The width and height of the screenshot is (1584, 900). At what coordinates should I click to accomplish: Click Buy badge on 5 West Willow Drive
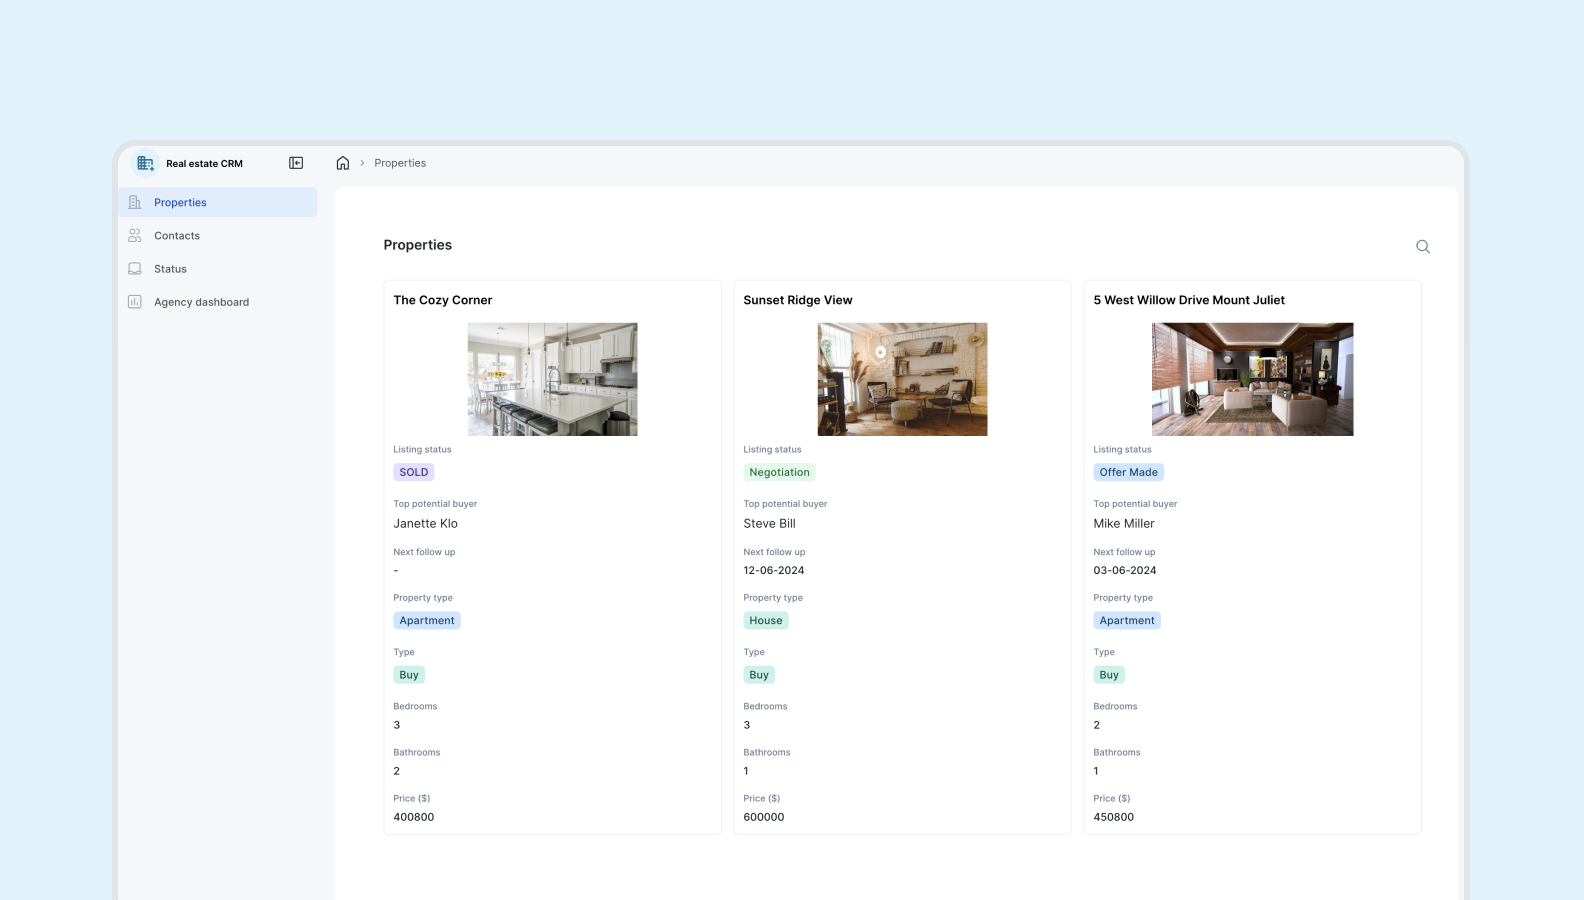[1109, 675]
